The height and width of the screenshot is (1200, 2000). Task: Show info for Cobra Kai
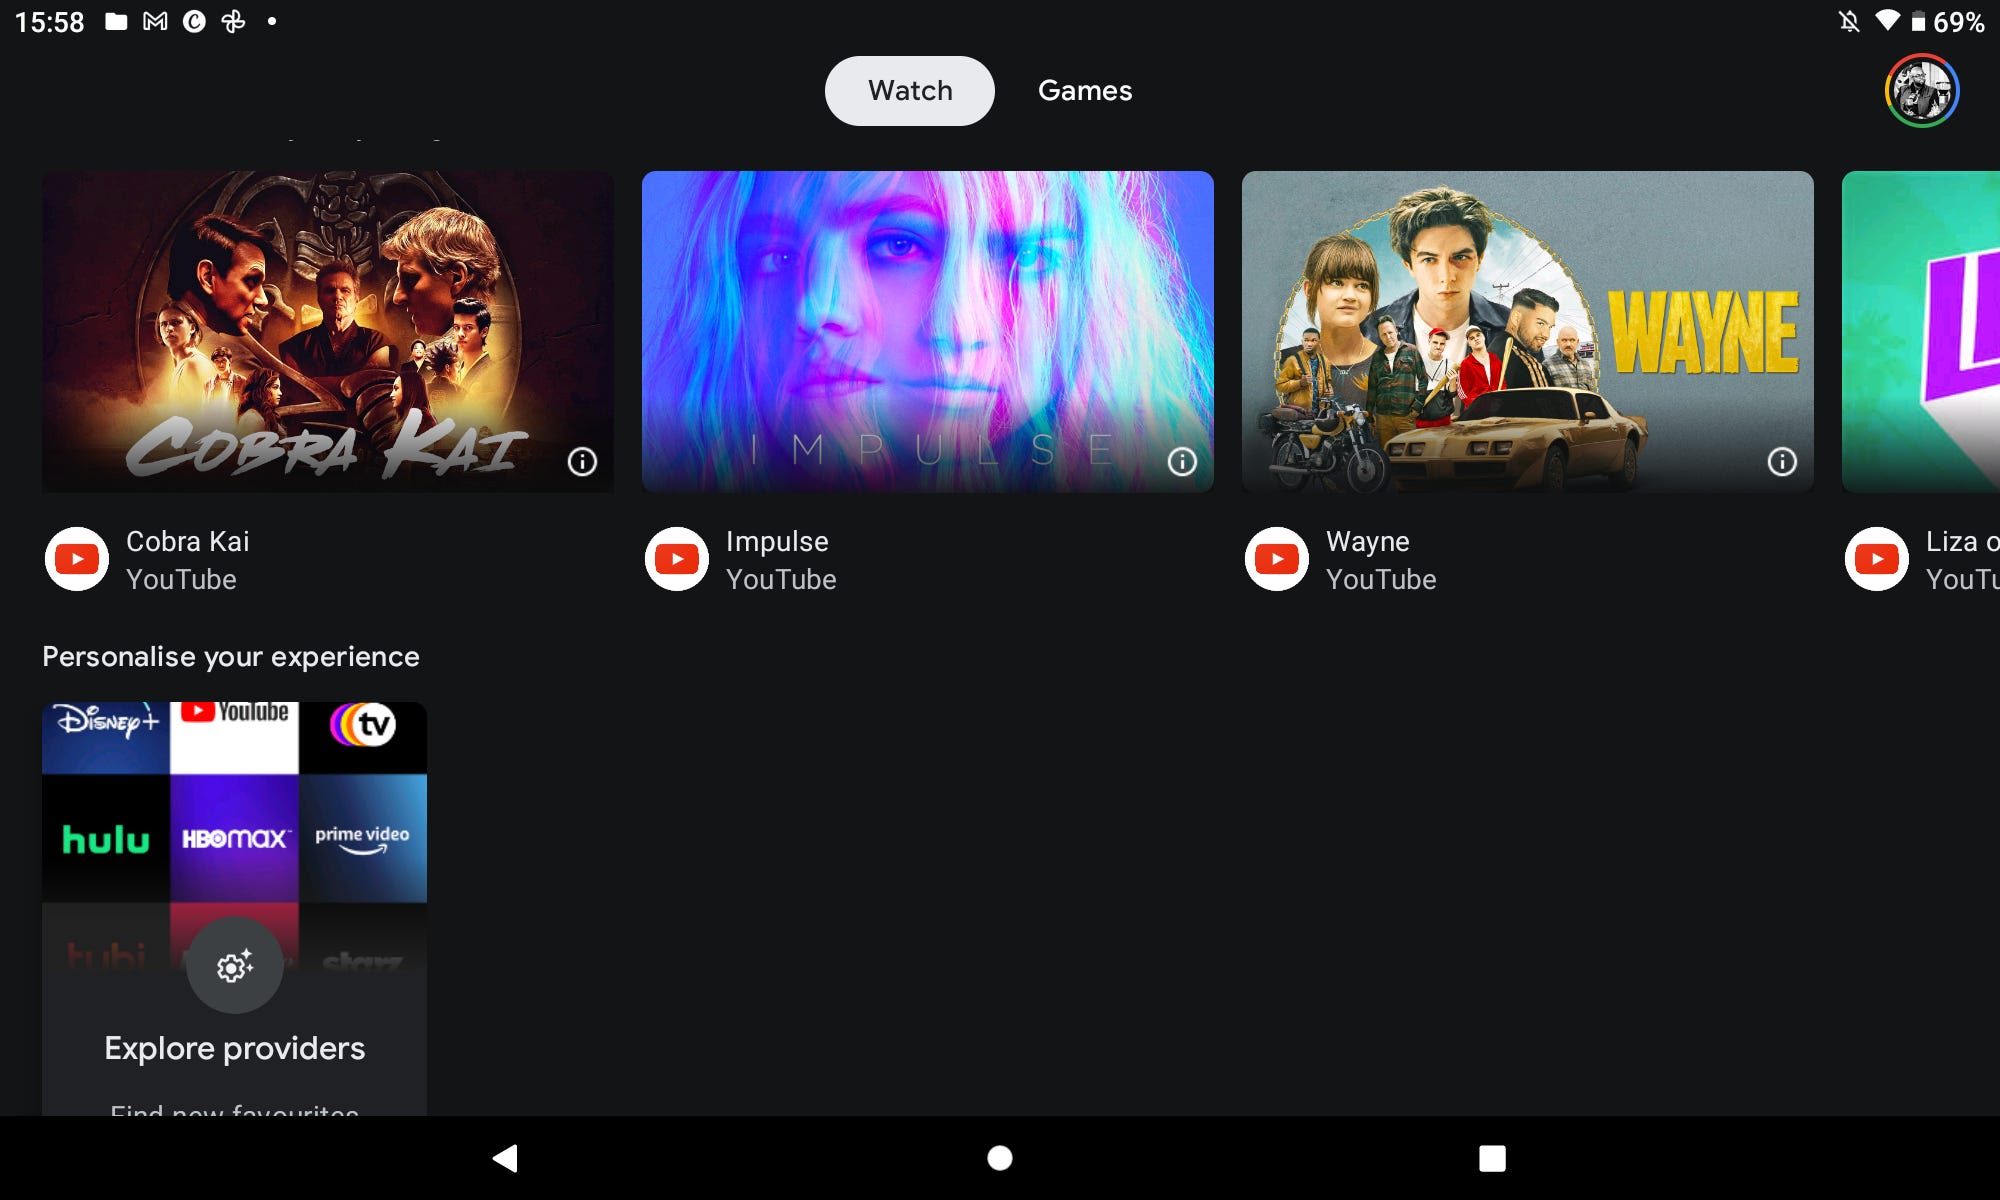[583, 461]
